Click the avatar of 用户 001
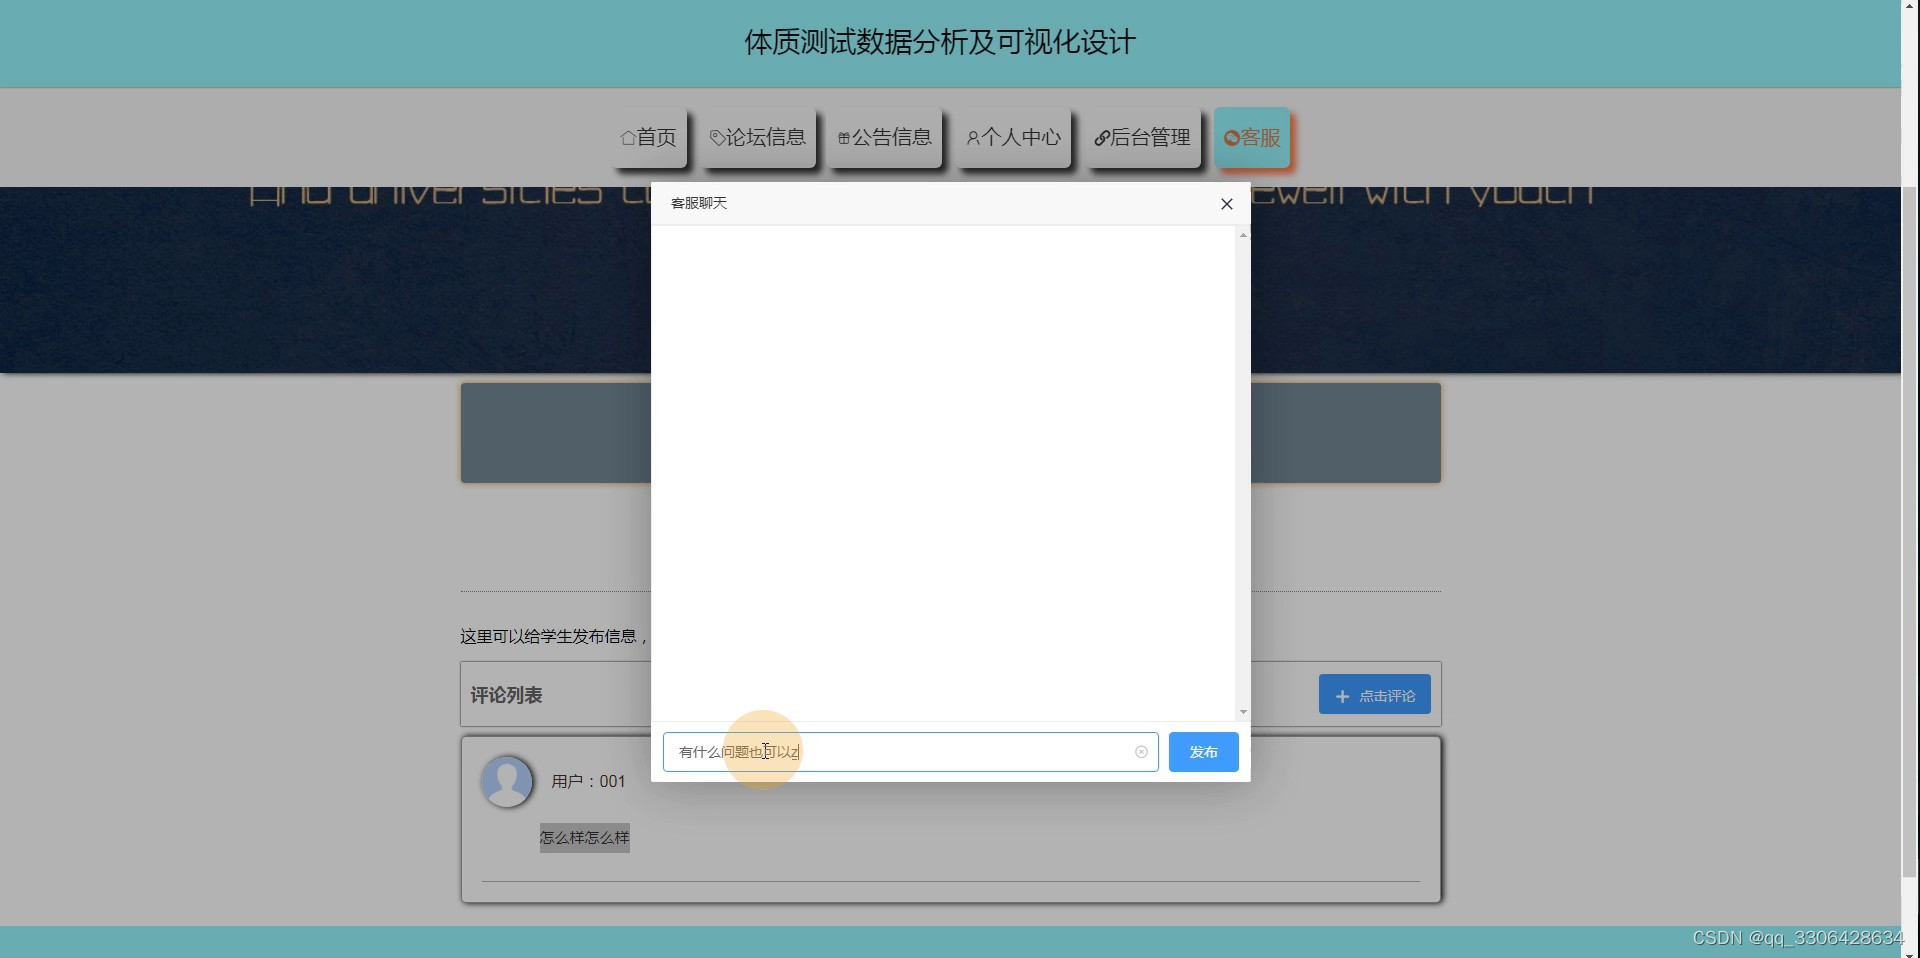 tap(507, 781)
